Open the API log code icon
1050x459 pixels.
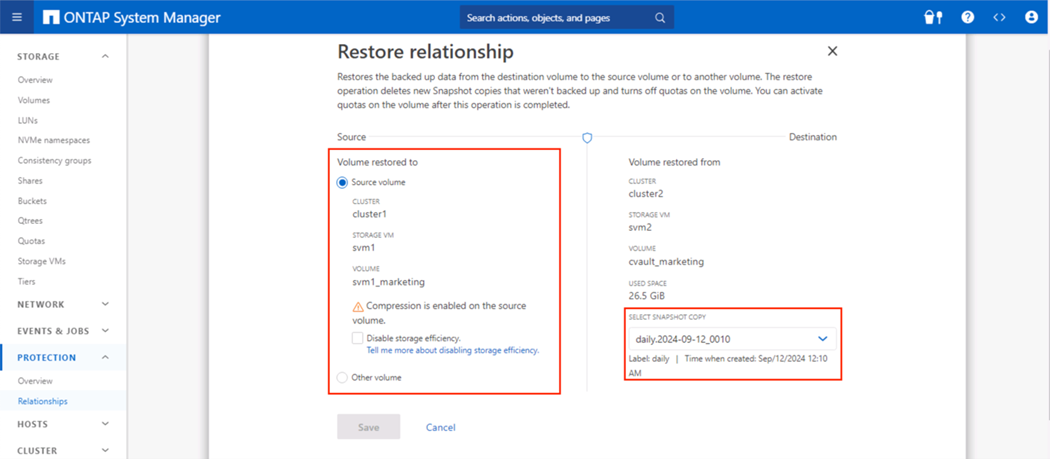point(999,17)
